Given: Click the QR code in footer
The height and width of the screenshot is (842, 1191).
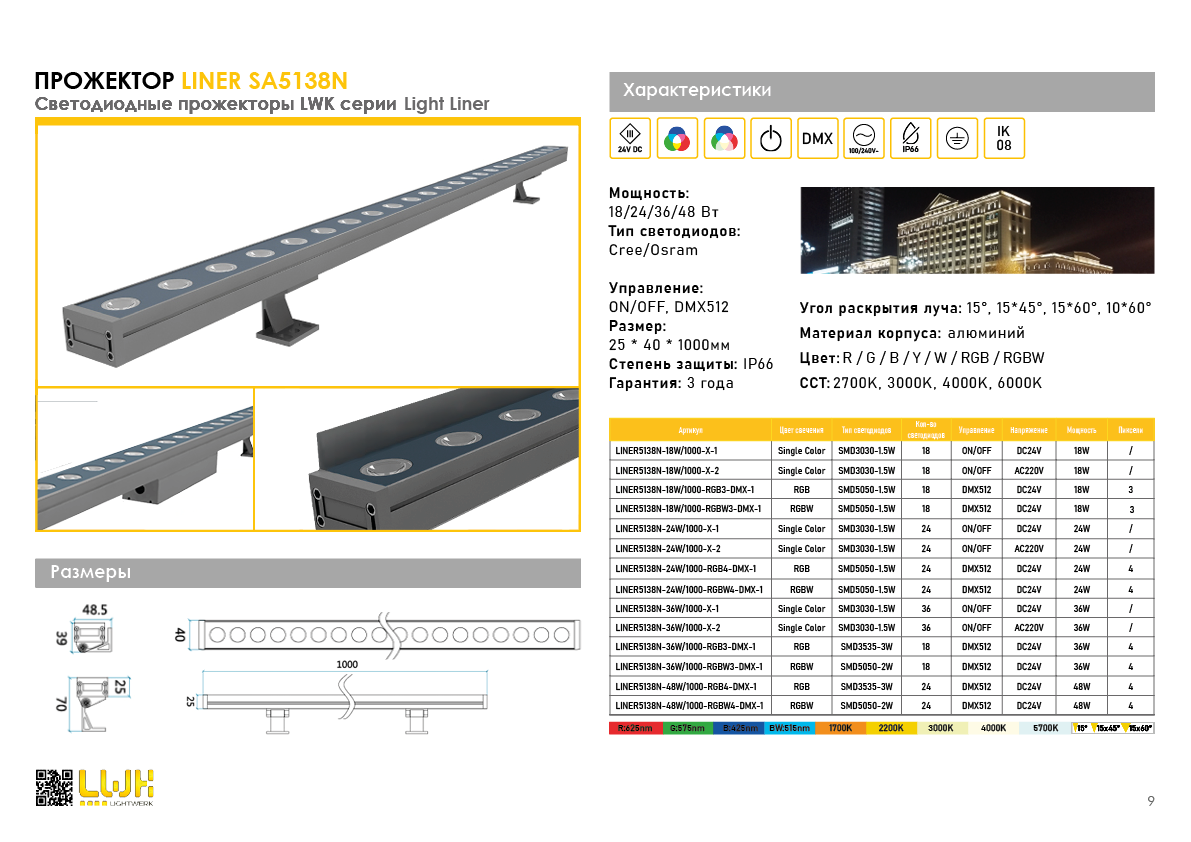Looking at the screenshot, I should coord(54,787).
